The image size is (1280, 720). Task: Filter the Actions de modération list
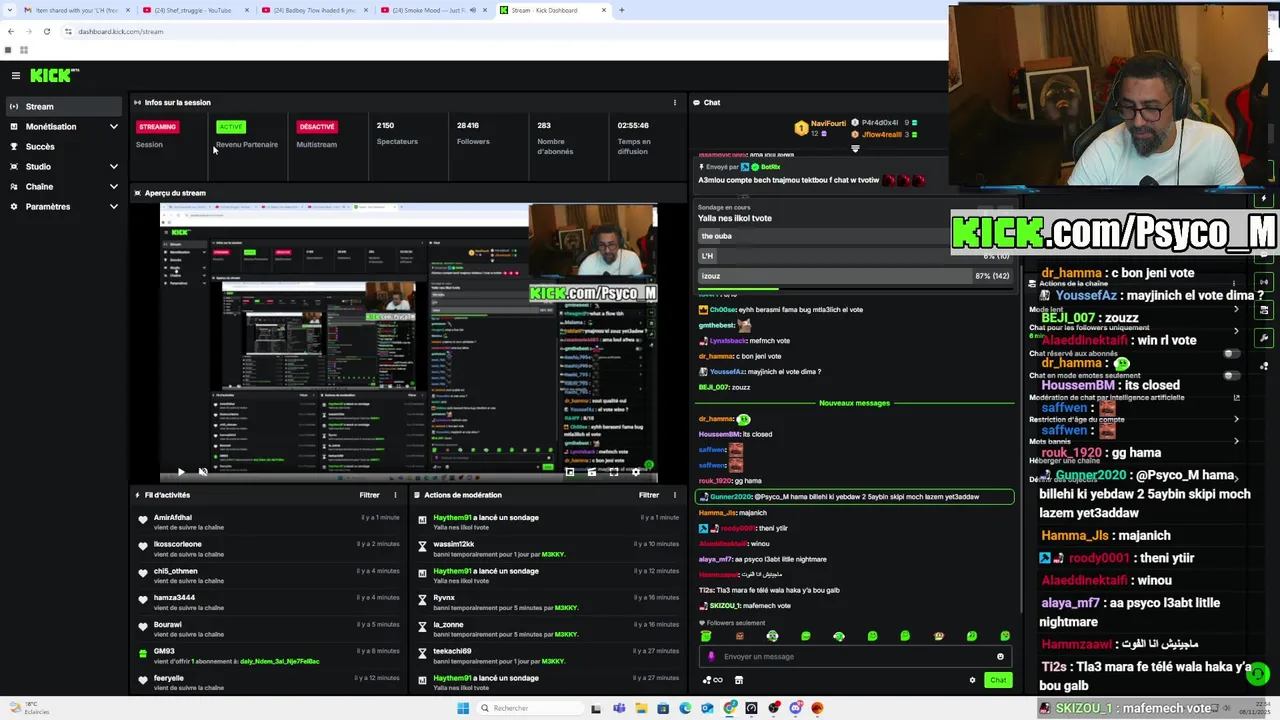[649, 495]
